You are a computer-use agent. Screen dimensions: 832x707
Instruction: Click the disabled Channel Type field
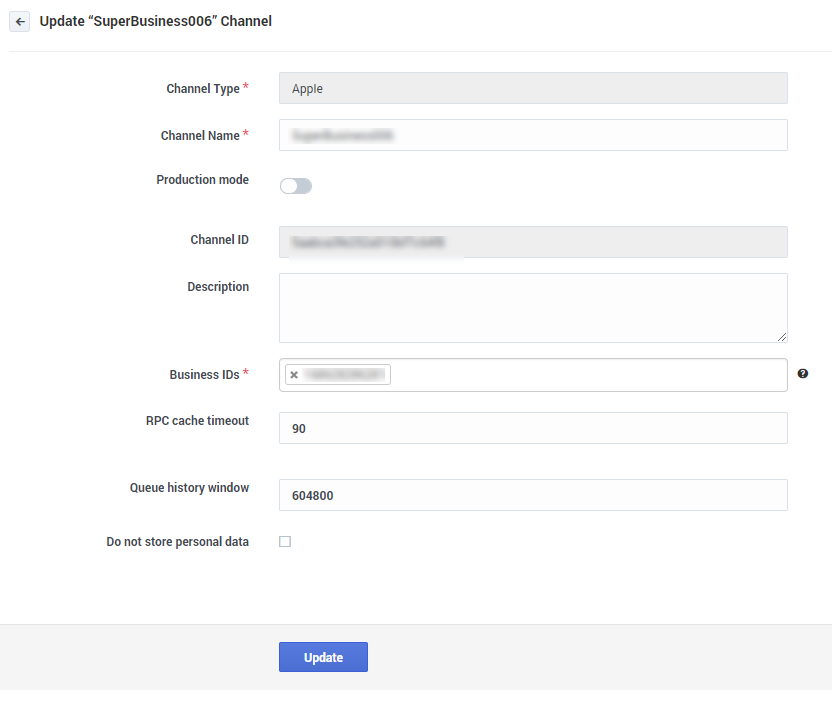[x=533, y=88]
